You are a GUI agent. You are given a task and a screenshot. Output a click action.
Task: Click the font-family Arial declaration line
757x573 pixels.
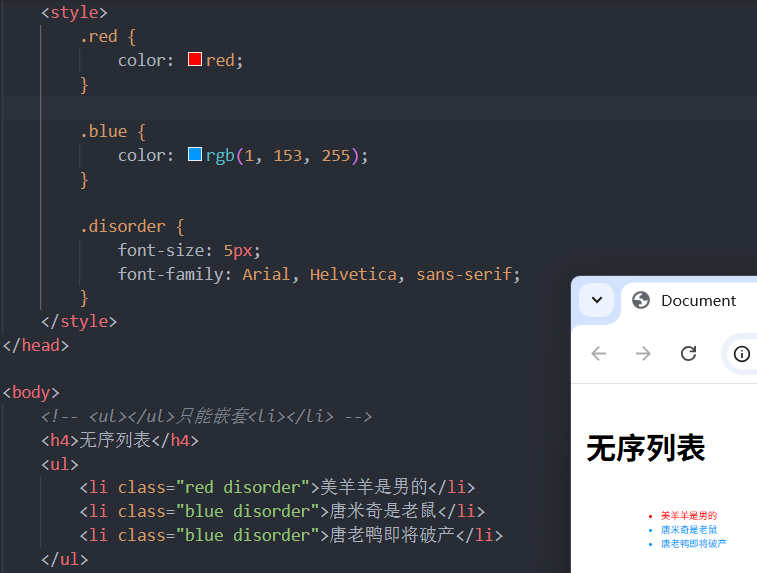[x=319, y=274]
